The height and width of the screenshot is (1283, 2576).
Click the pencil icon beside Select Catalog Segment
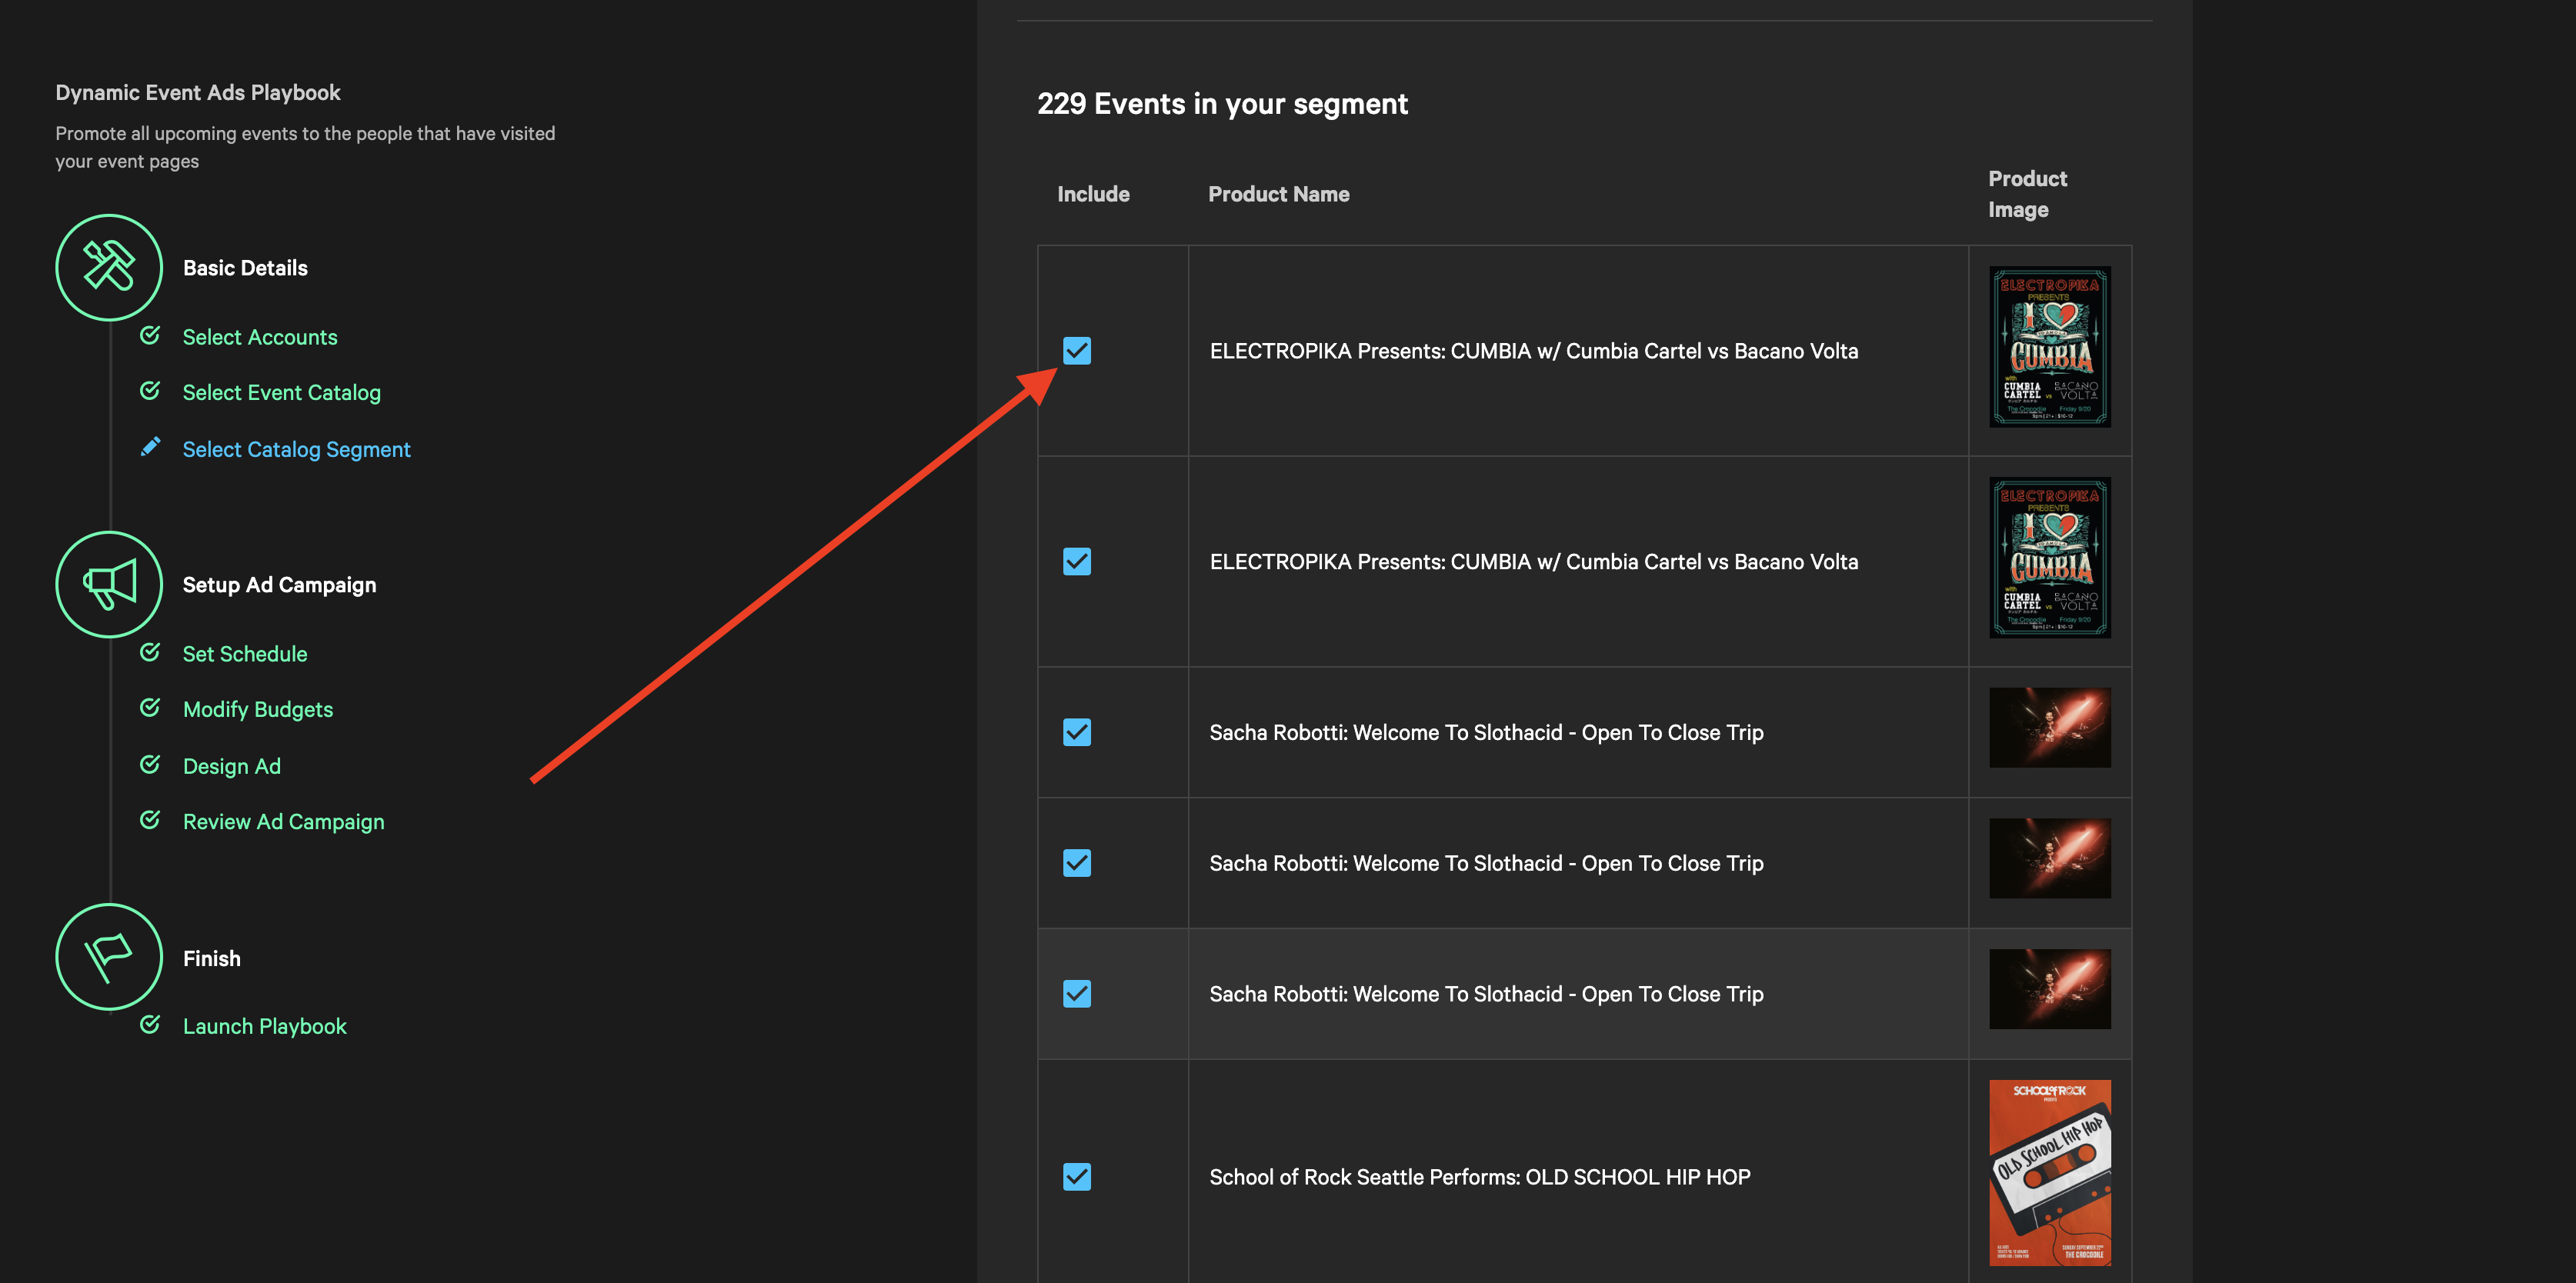tap(150, 447)
